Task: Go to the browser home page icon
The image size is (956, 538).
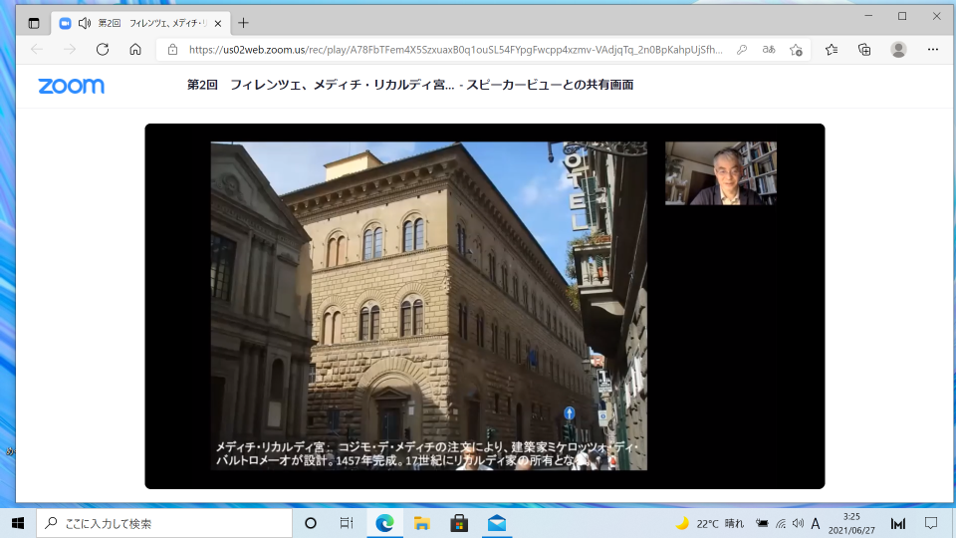Action: coord(135,49)
